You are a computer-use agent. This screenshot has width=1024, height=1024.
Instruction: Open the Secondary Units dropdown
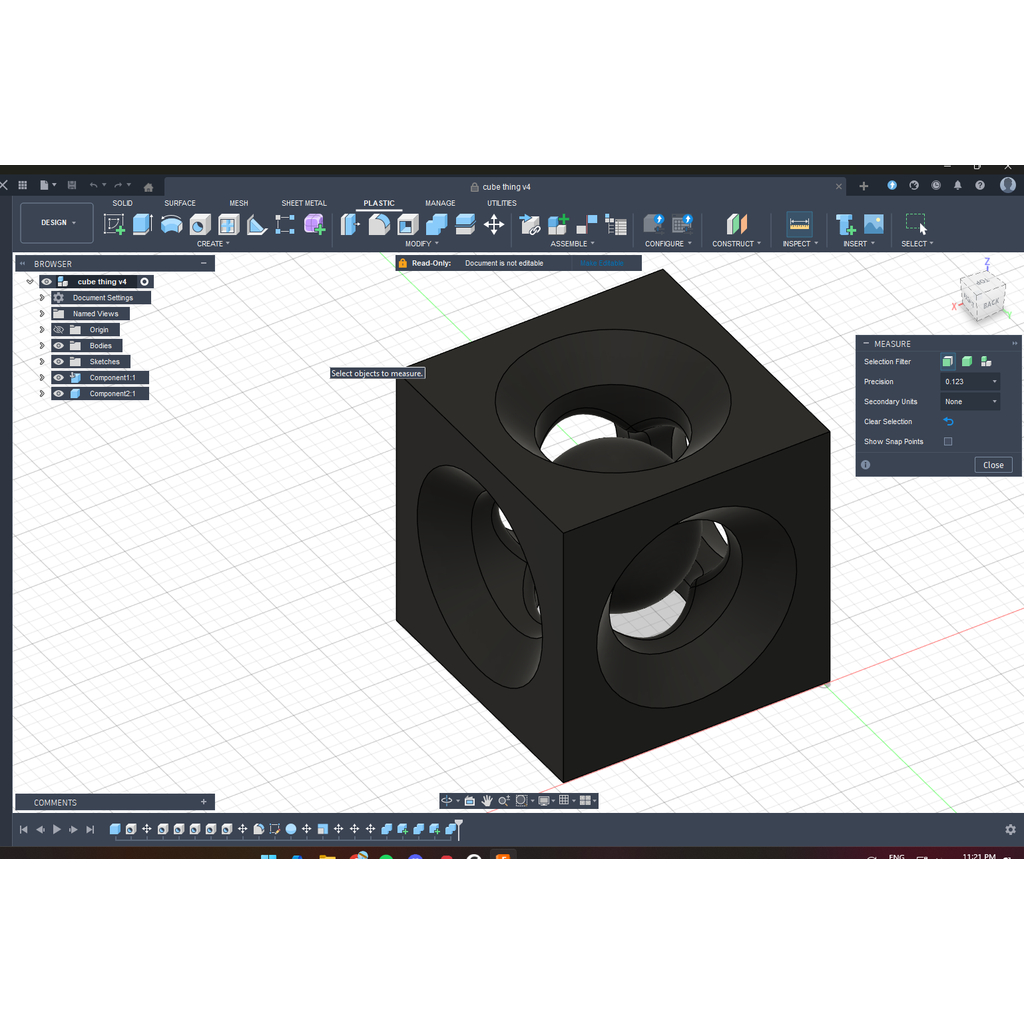[x=970, y=402]
